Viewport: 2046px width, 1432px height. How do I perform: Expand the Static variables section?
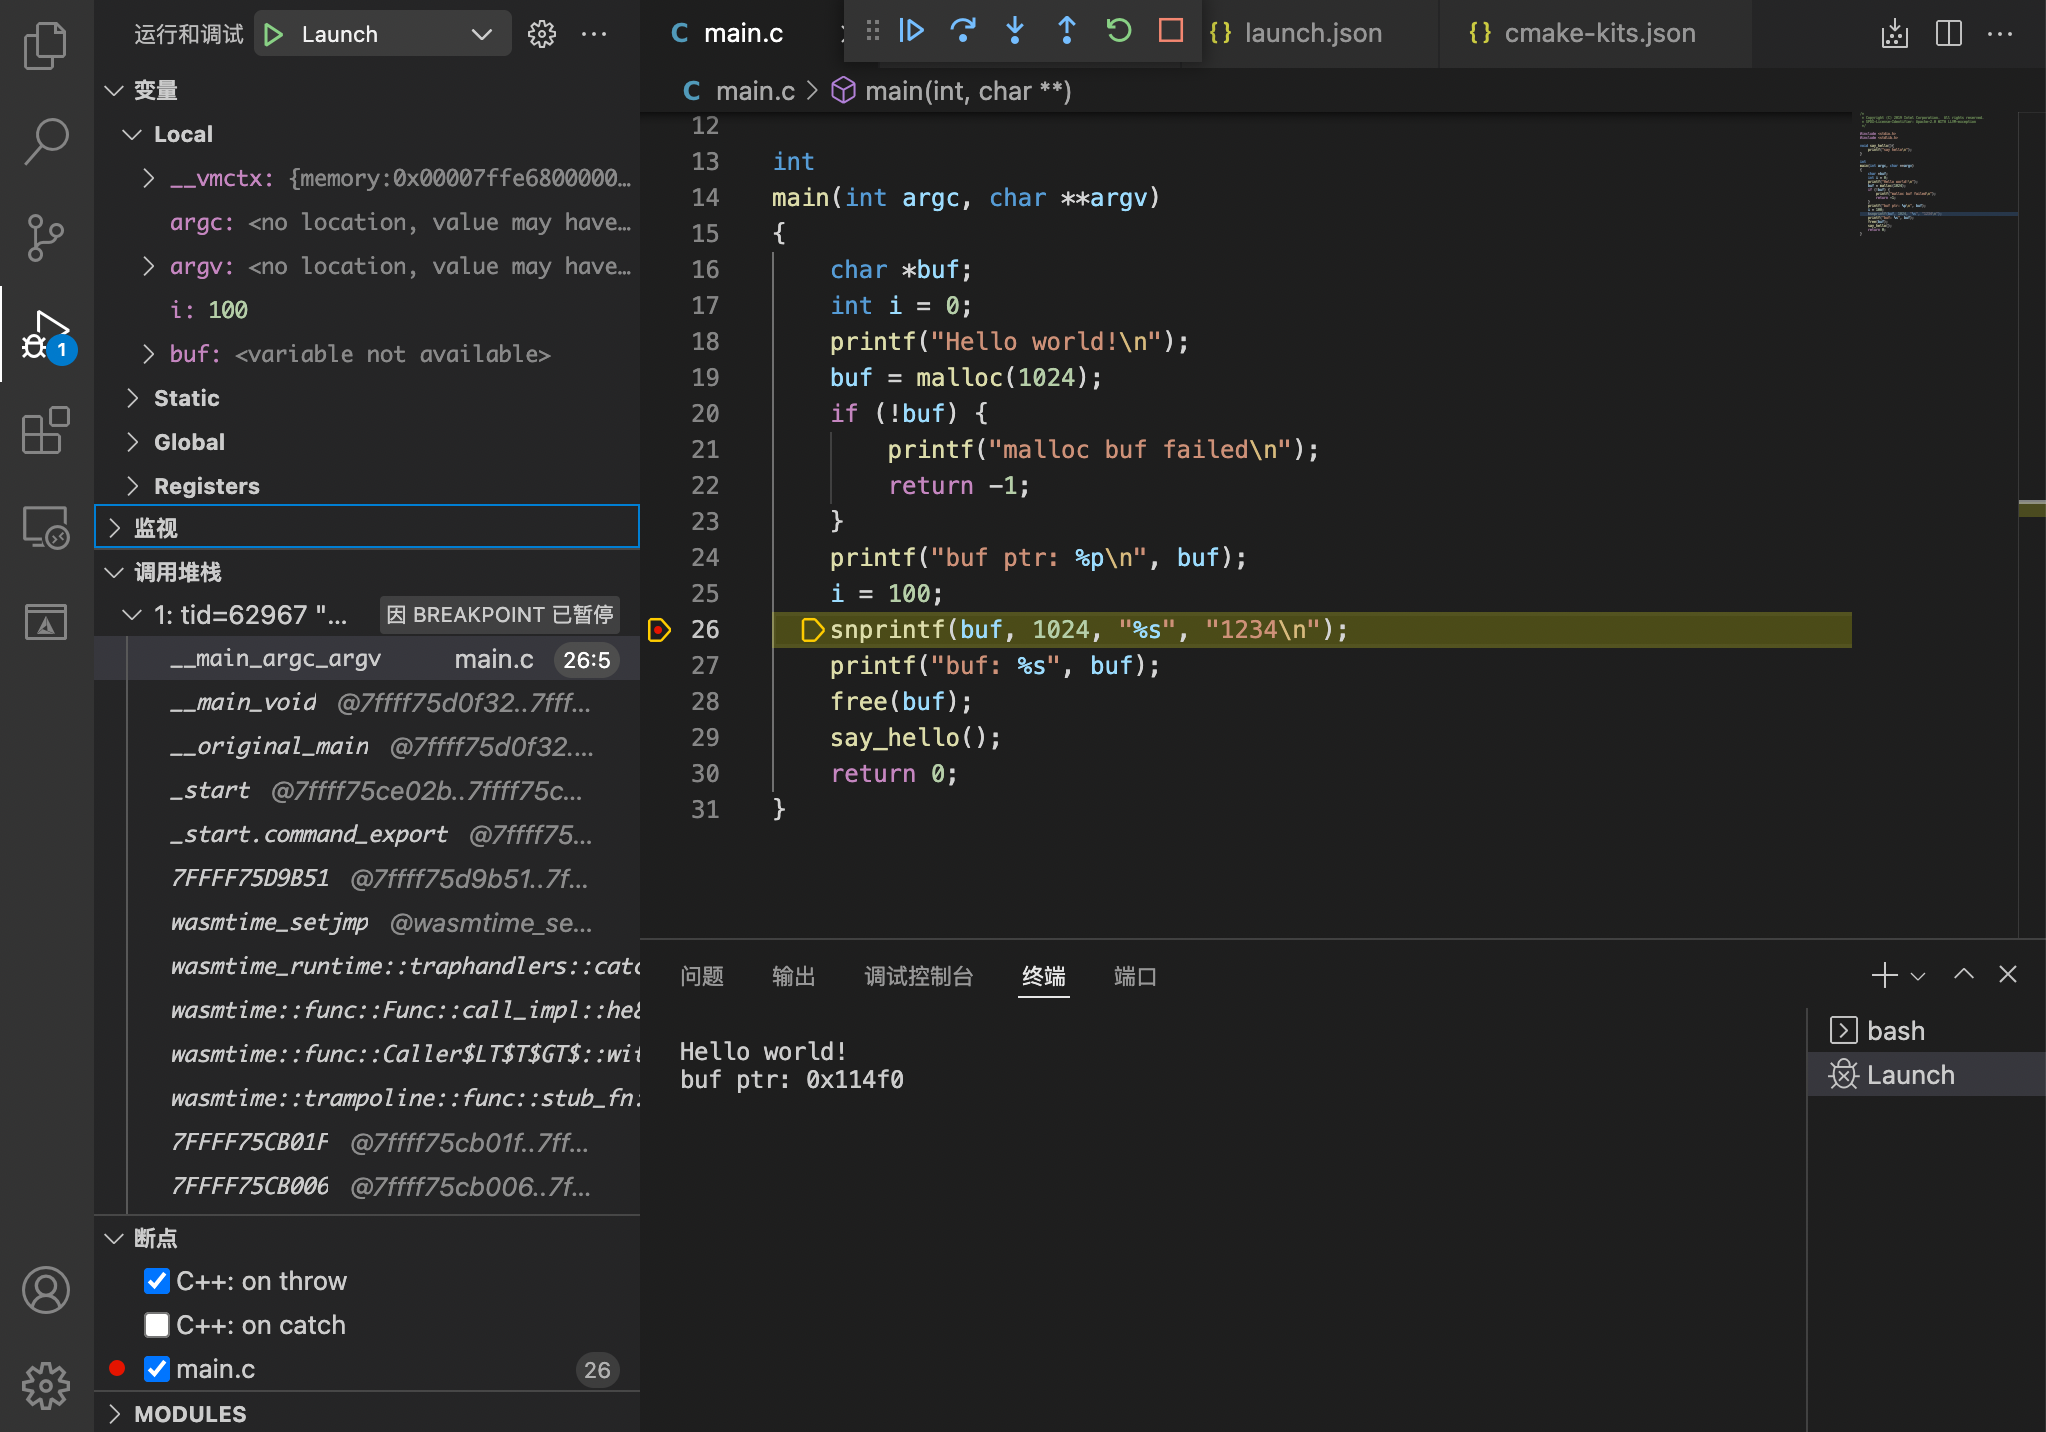[186, 398]
